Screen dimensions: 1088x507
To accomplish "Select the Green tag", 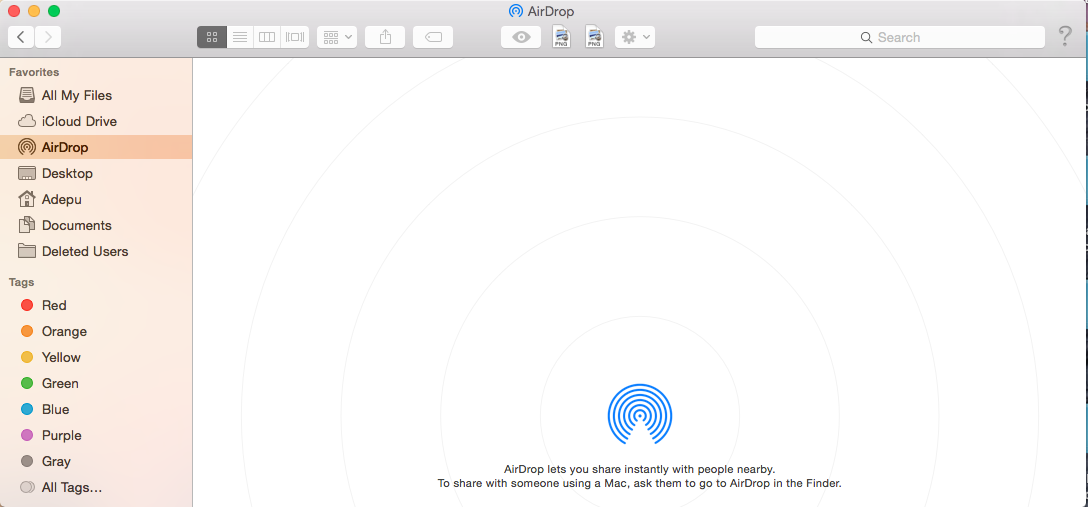I will coord(96,384).
